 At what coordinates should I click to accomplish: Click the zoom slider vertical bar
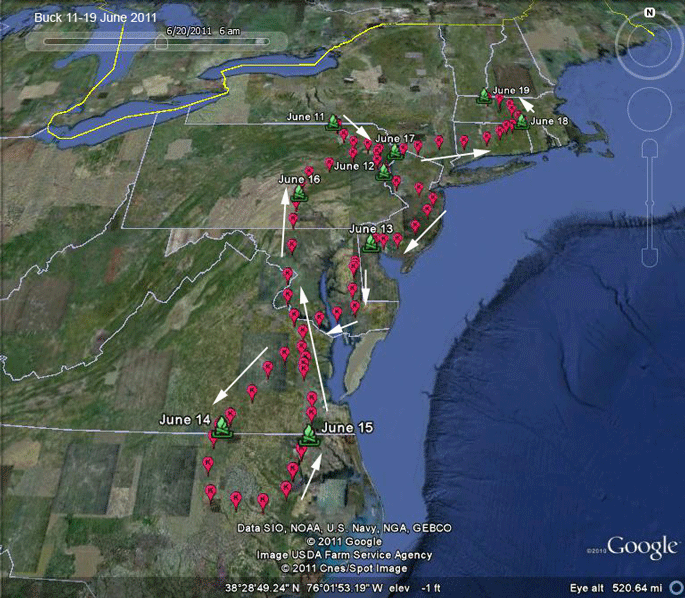coord(650,204)
